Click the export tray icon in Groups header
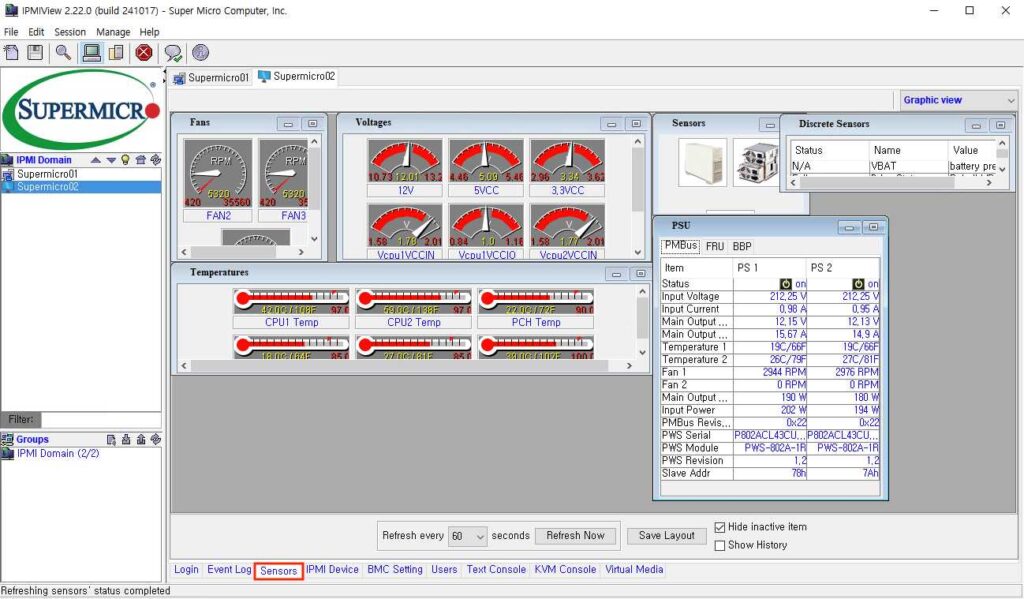The image size is (1024, 599). 141,440
